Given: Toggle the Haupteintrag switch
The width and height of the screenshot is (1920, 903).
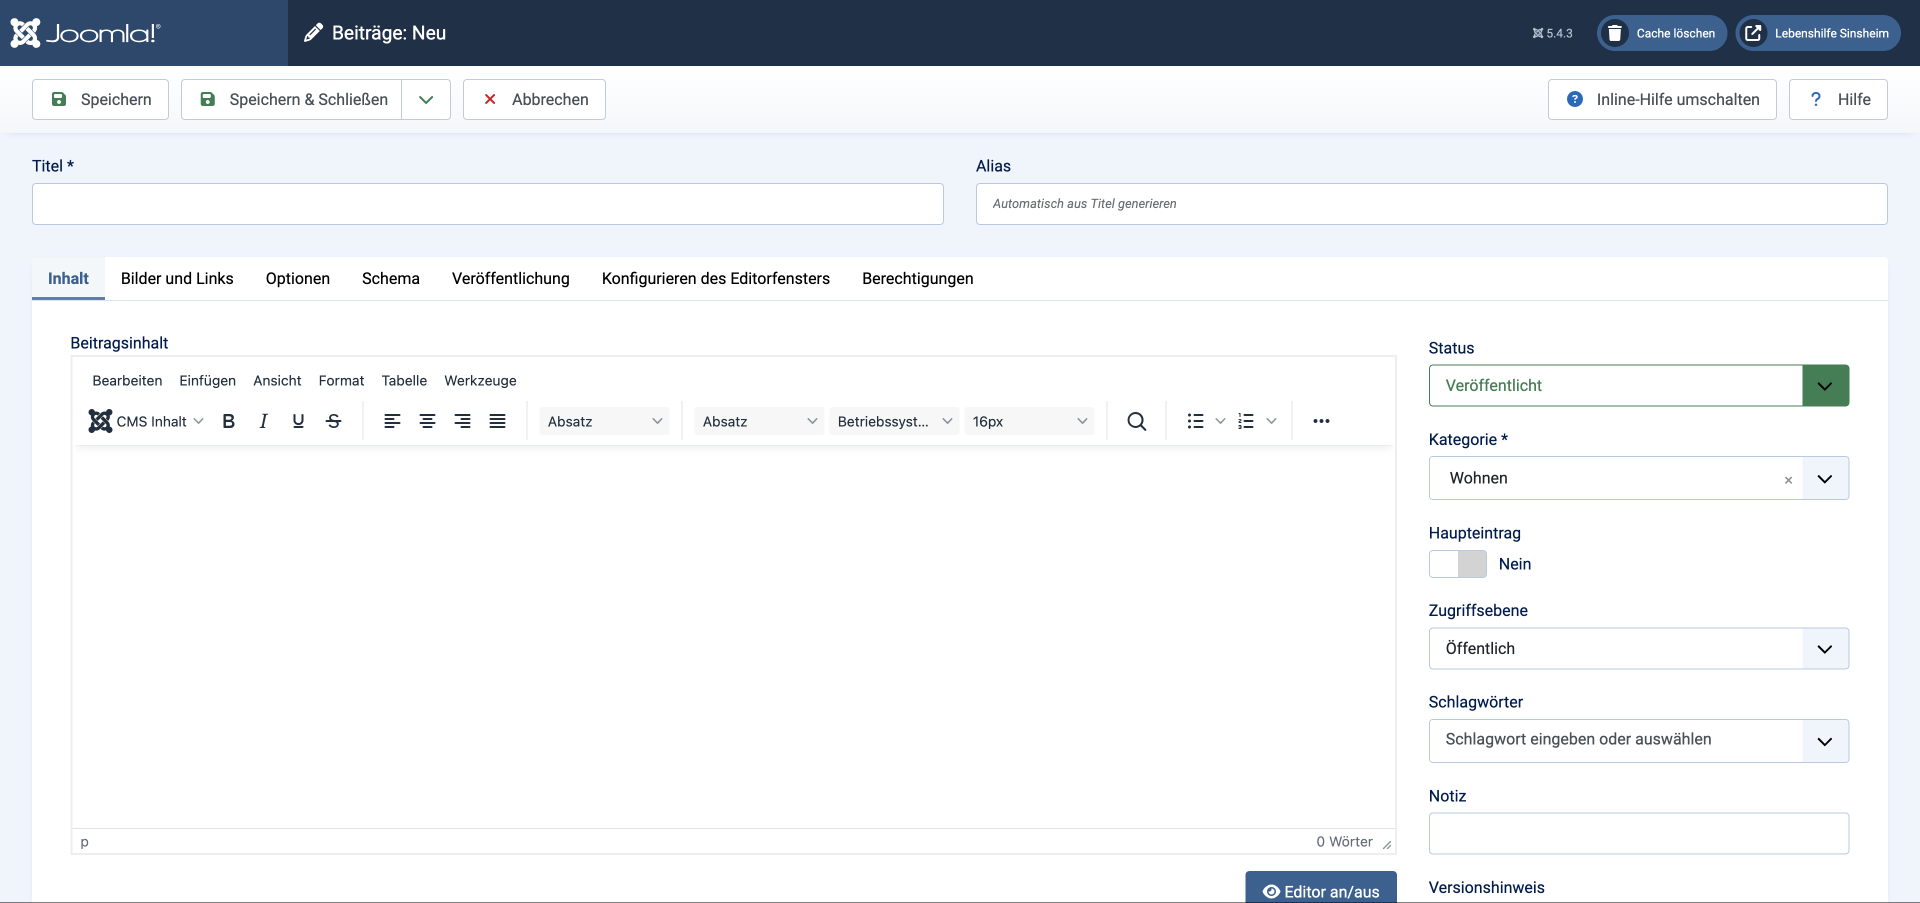Looking at the screenshot, I should tap(1457, 564).
